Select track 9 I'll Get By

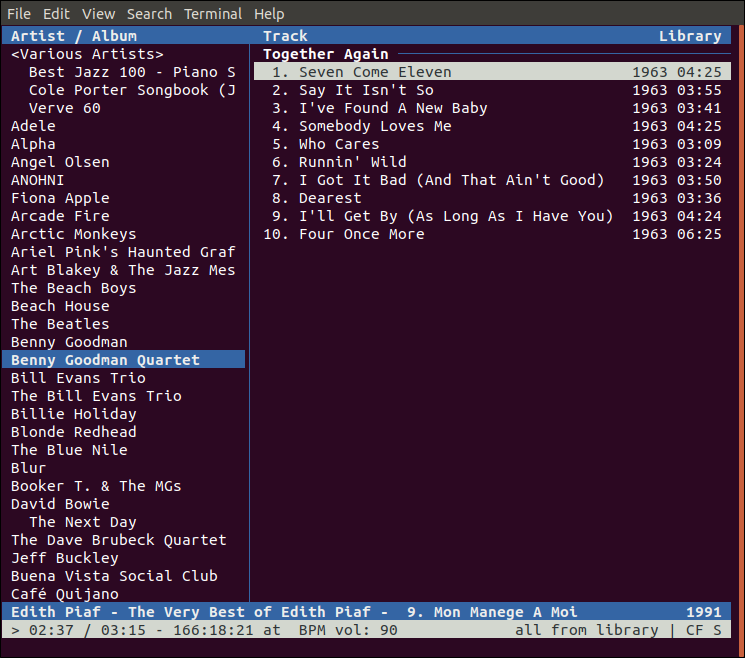(x=492, y=216)
